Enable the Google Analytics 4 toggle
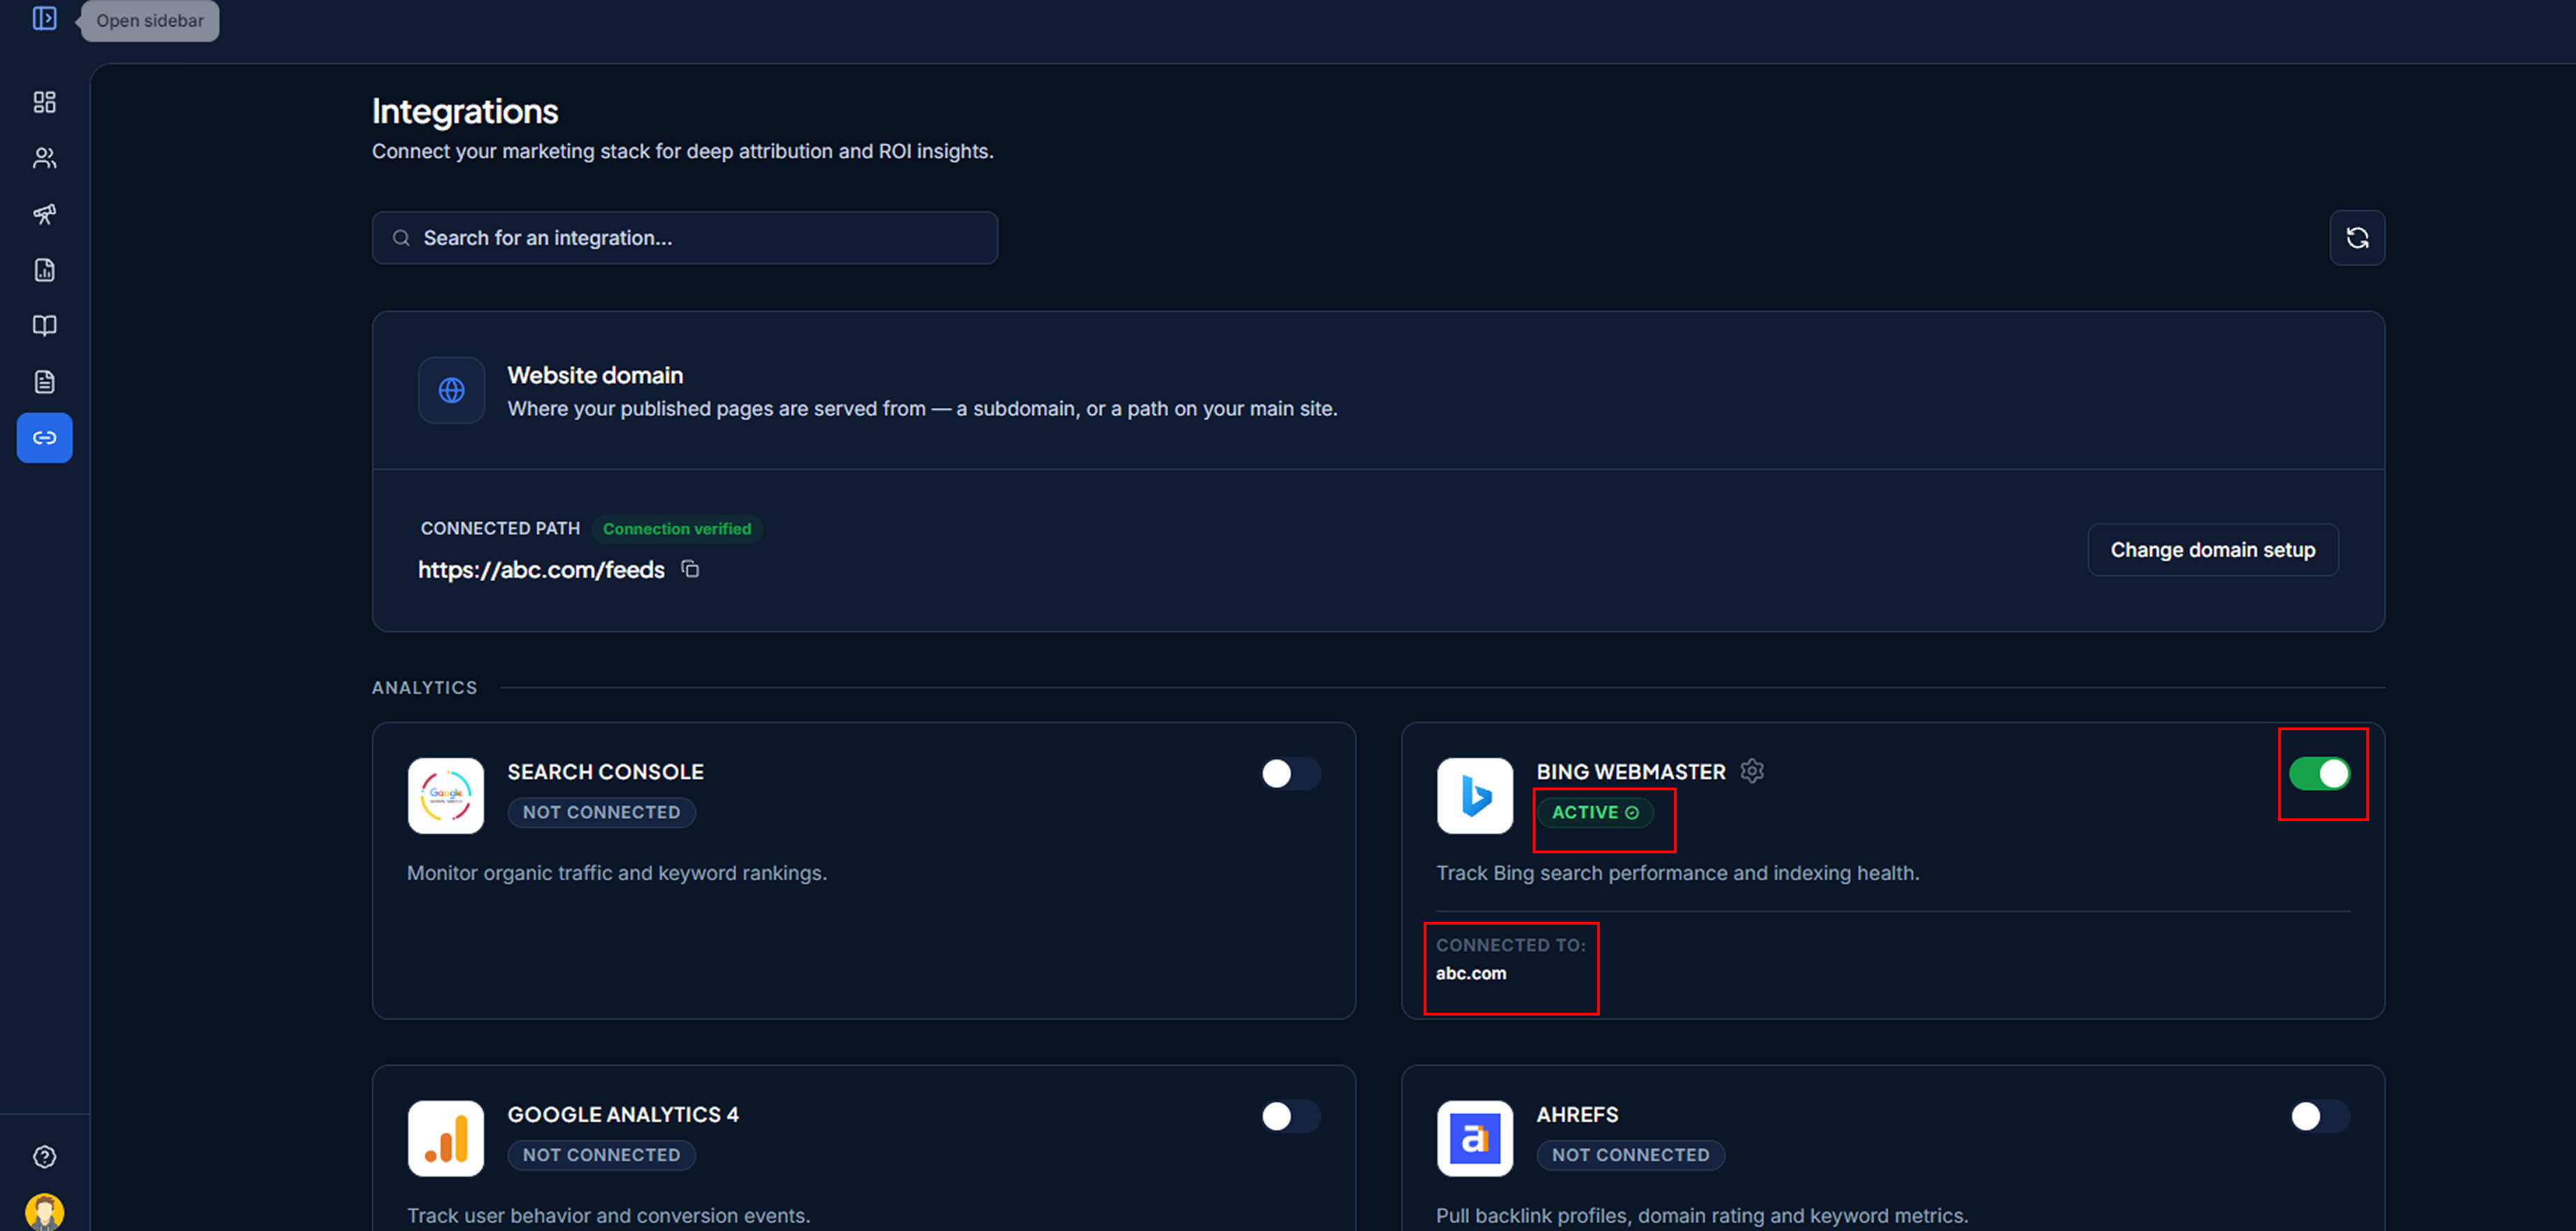This screenshot has height=1231, width=2576. click(x=1291, y=1117)
